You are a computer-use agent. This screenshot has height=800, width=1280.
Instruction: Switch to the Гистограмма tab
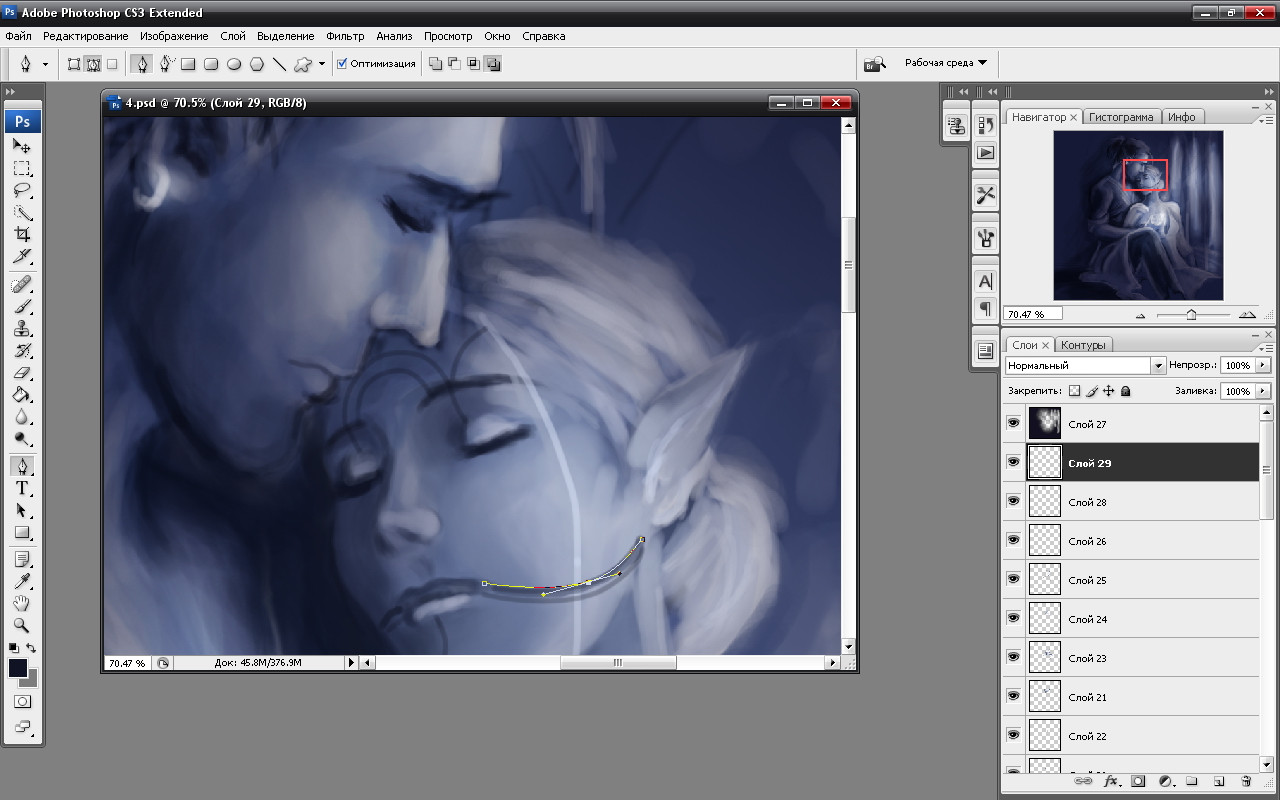1121,117
